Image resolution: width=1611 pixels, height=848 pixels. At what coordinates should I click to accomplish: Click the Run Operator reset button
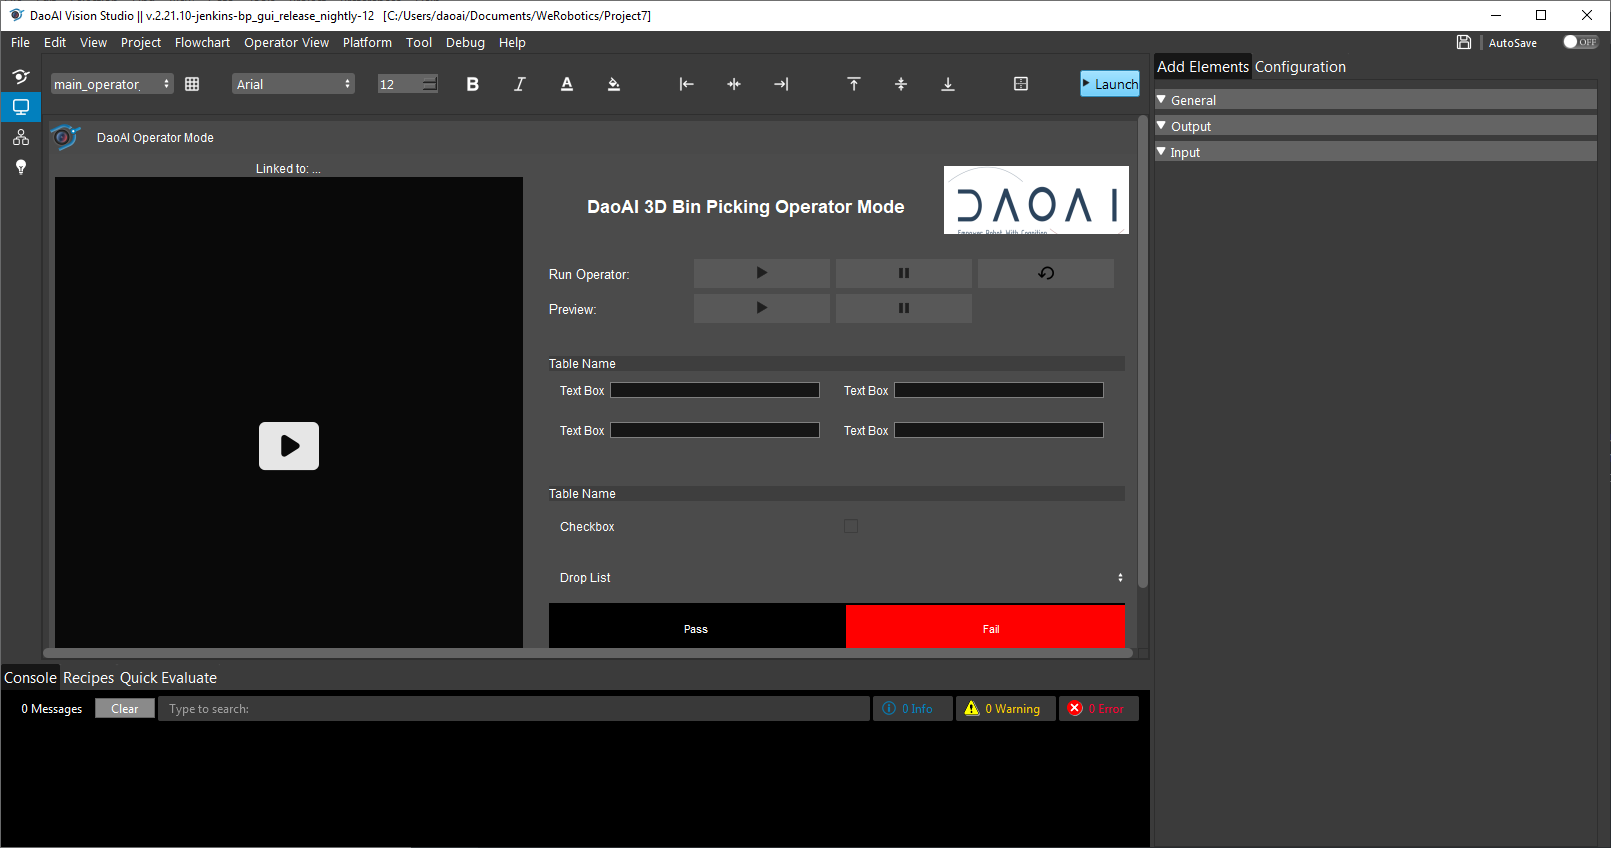(x=1046, y=273)
